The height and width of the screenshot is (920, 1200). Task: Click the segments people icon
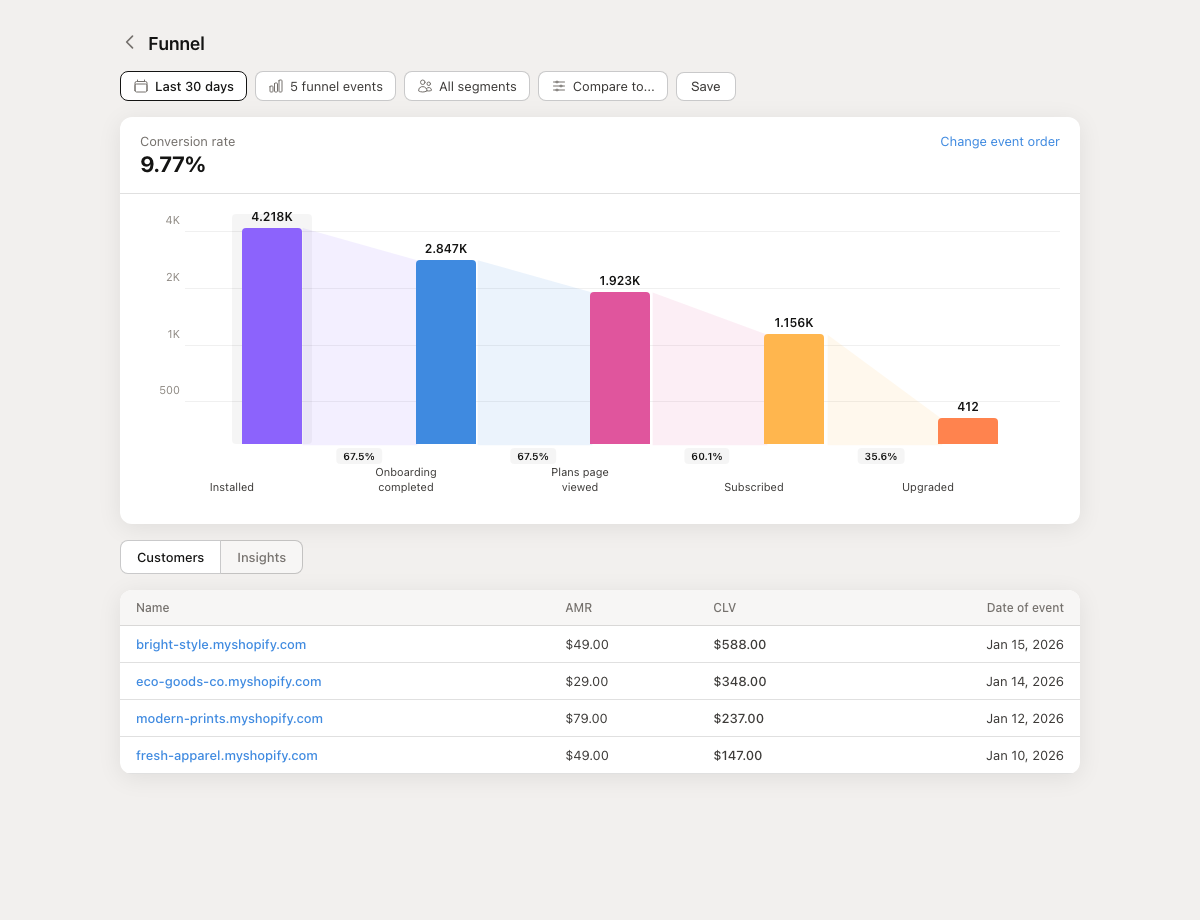tap(424, 86)
